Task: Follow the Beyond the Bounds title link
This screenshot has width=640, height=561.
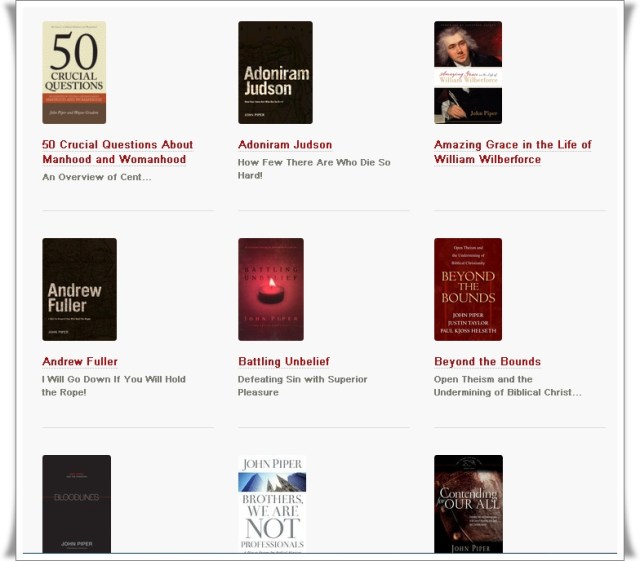Action: click(x=487, y=361)
